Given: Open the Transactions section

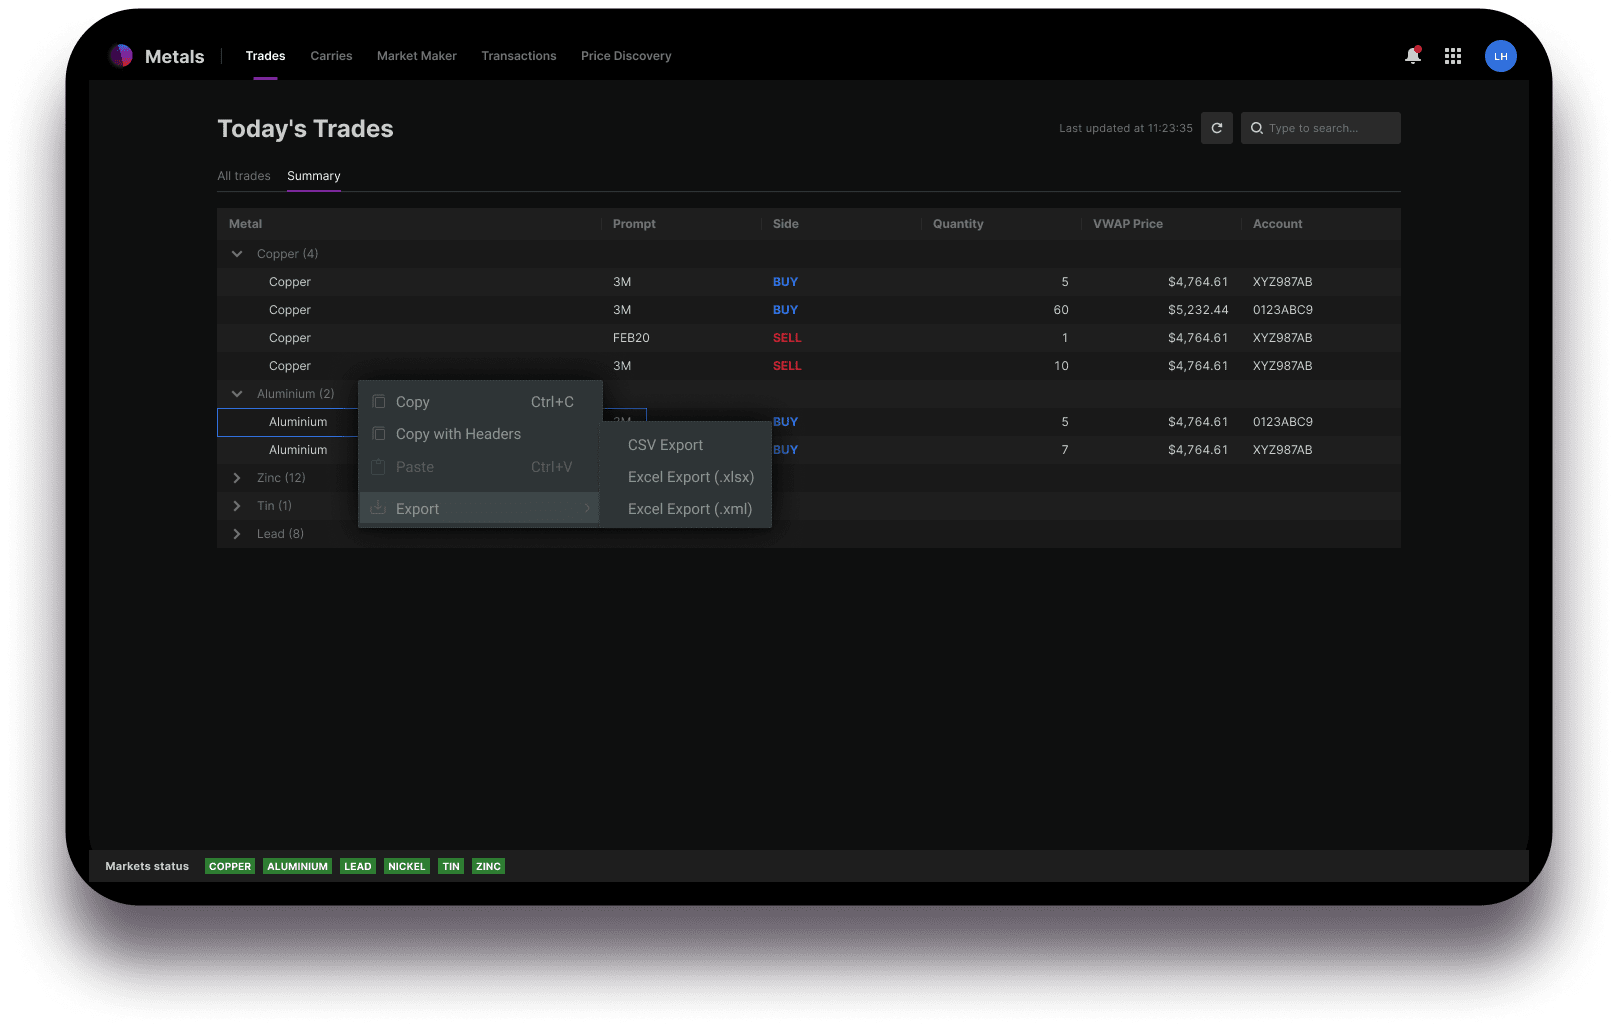Looking at the screenshot, I should click(519, 56).
